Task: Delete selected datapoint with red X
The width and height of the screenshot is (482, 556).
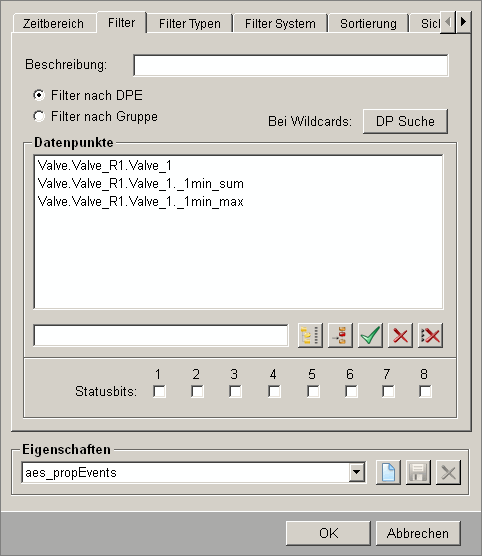Action: click(x=400, y=335)
